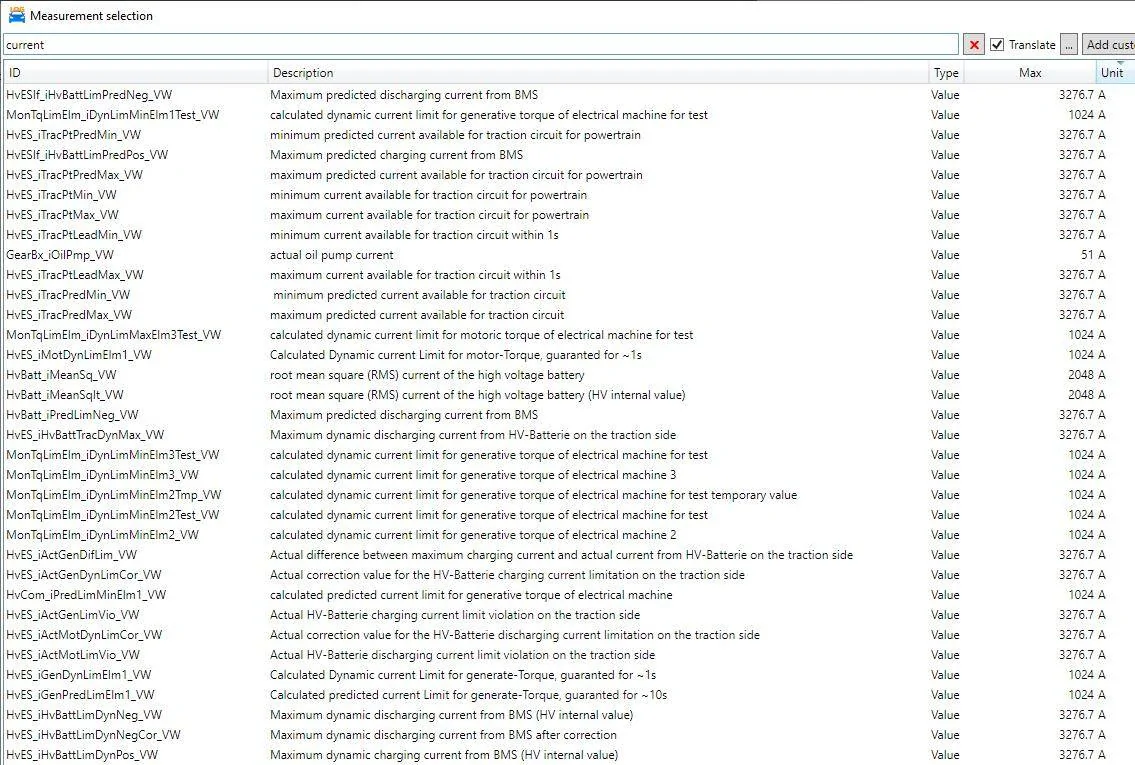Select row HvBatt_iMeanSq_VW
This screenshot has height=765, width=1135.
(568, 375)
